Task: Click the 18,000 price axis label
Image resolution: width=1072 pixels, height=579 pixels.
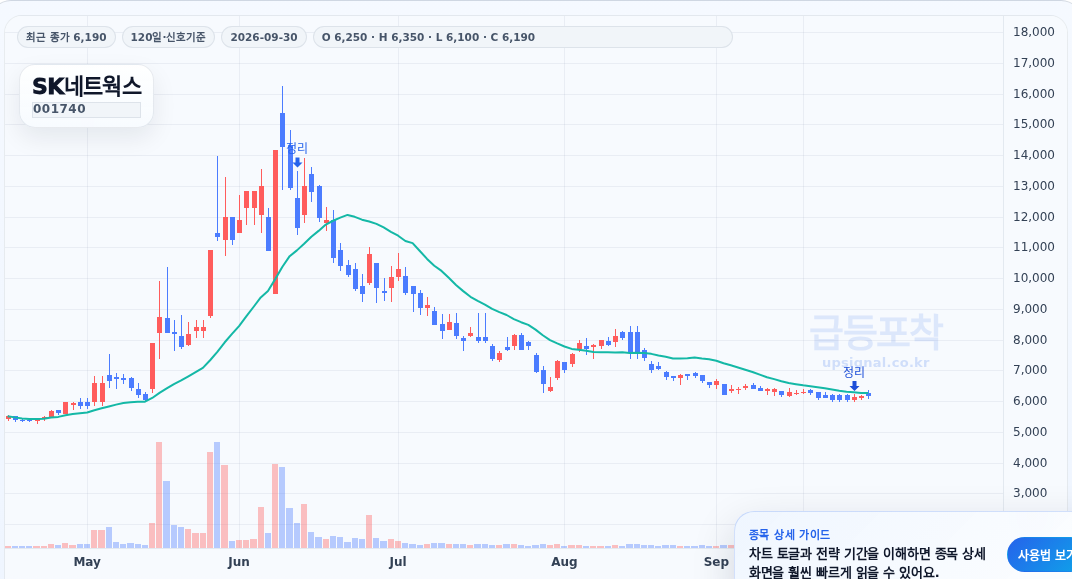Action: click(1034, 31)
